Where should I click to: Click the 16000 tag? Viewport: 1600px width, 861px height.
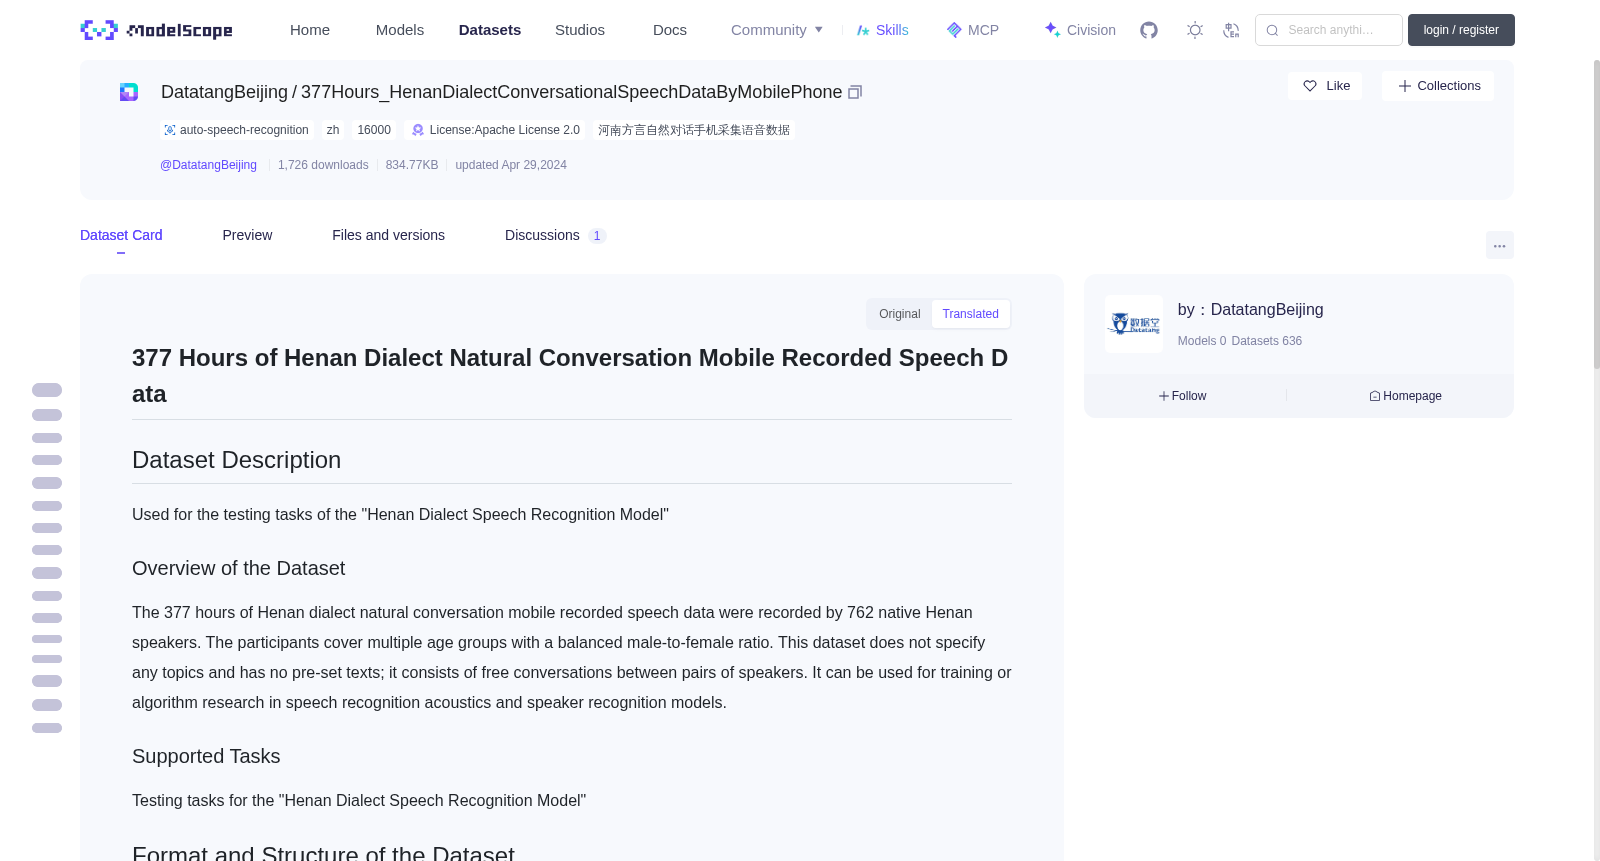coord(374,130)
